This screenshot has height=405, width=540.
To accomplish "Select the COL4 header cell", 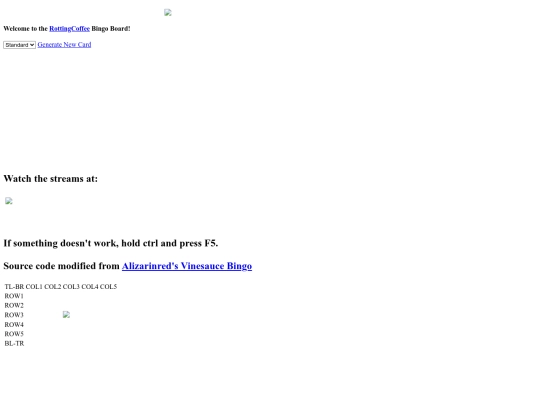I will (x=90, y=287).
